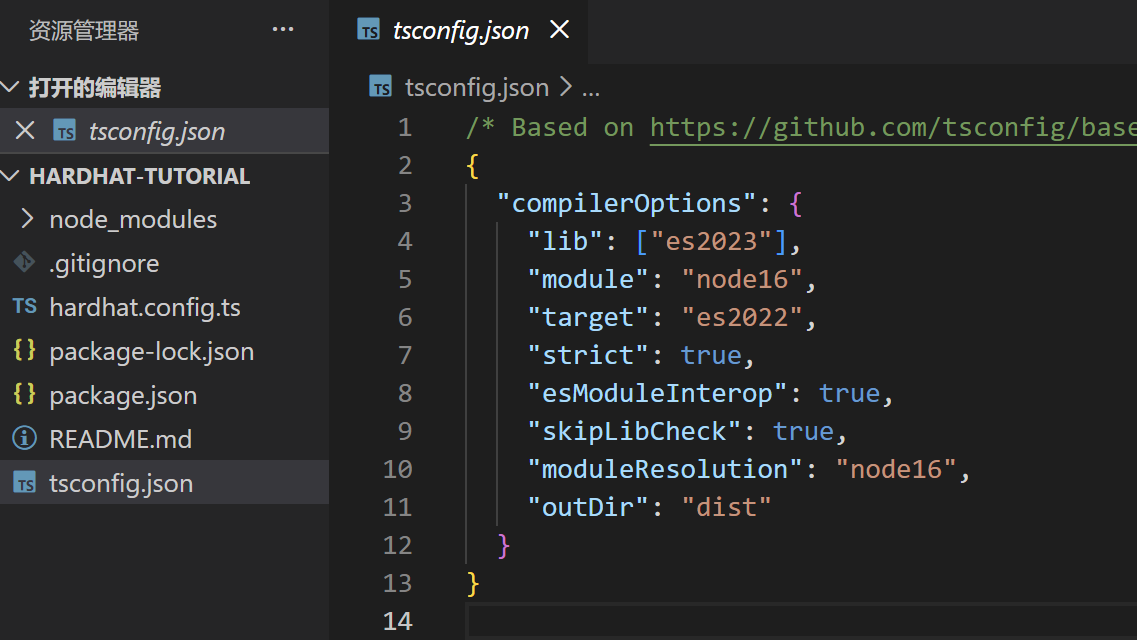Open the breadcrumb ellipsis segment

[591, 88]
